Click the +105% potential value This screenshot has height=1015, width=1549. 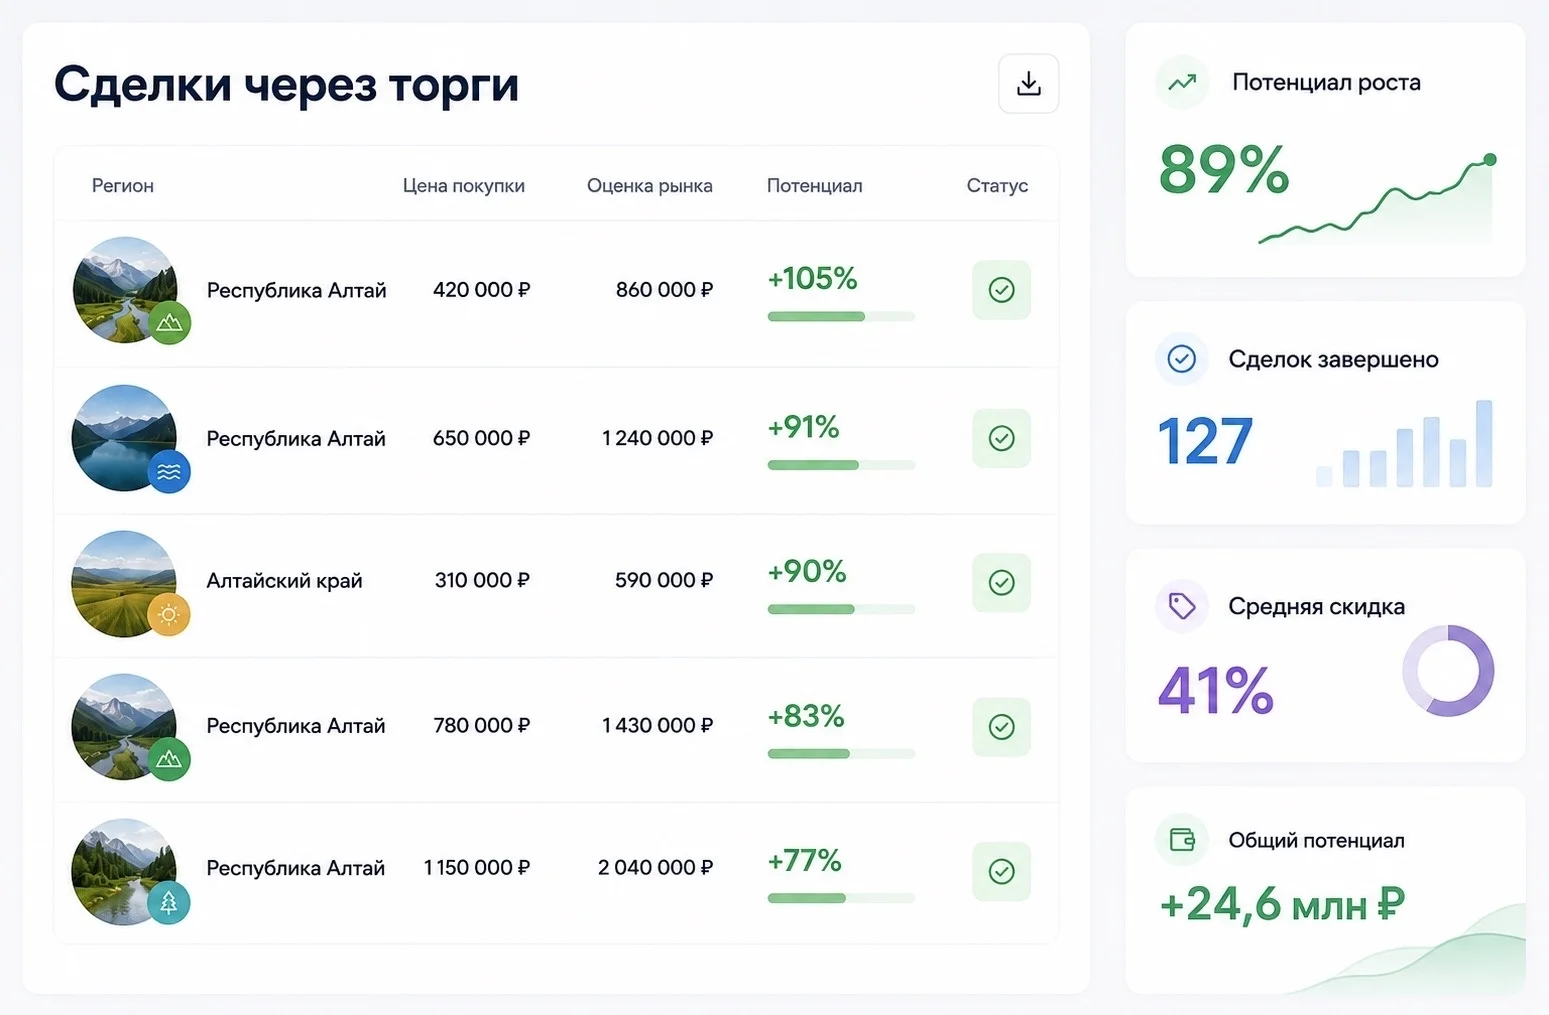(x=812, y=278)
